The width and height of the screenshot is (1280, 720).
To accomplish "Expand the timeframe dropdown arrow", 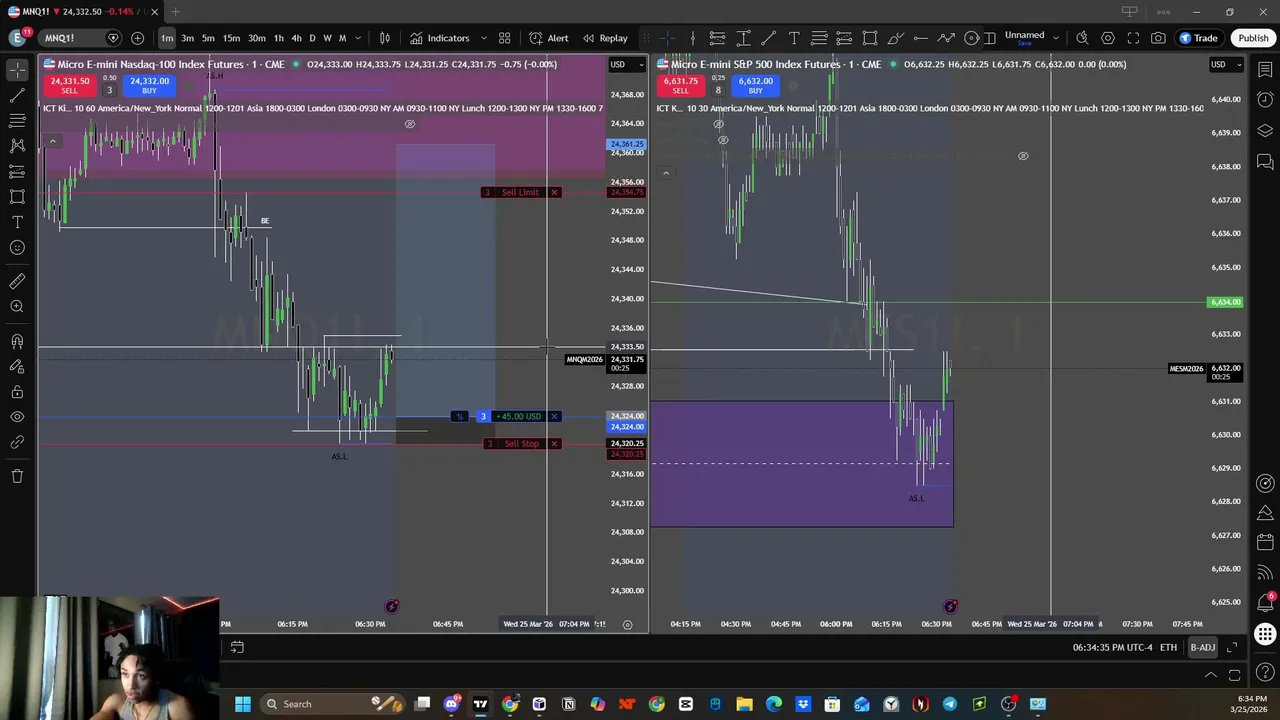I will (358, 38).
